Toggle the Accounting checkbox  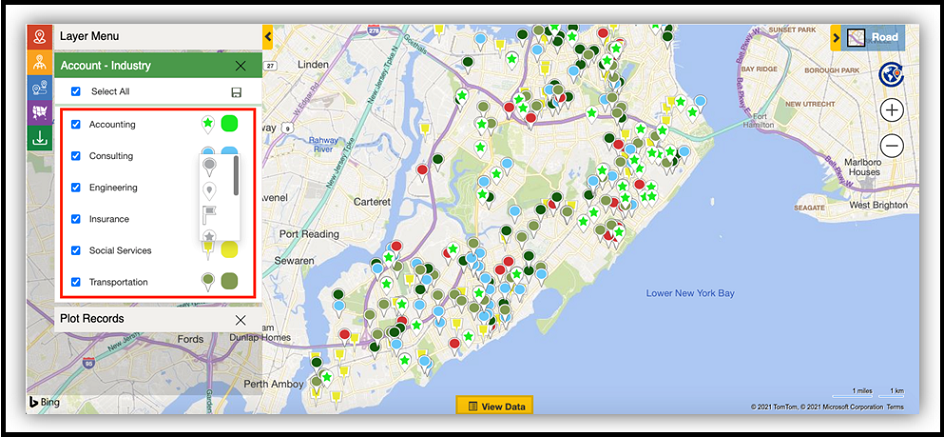click(x=76, y=125)
